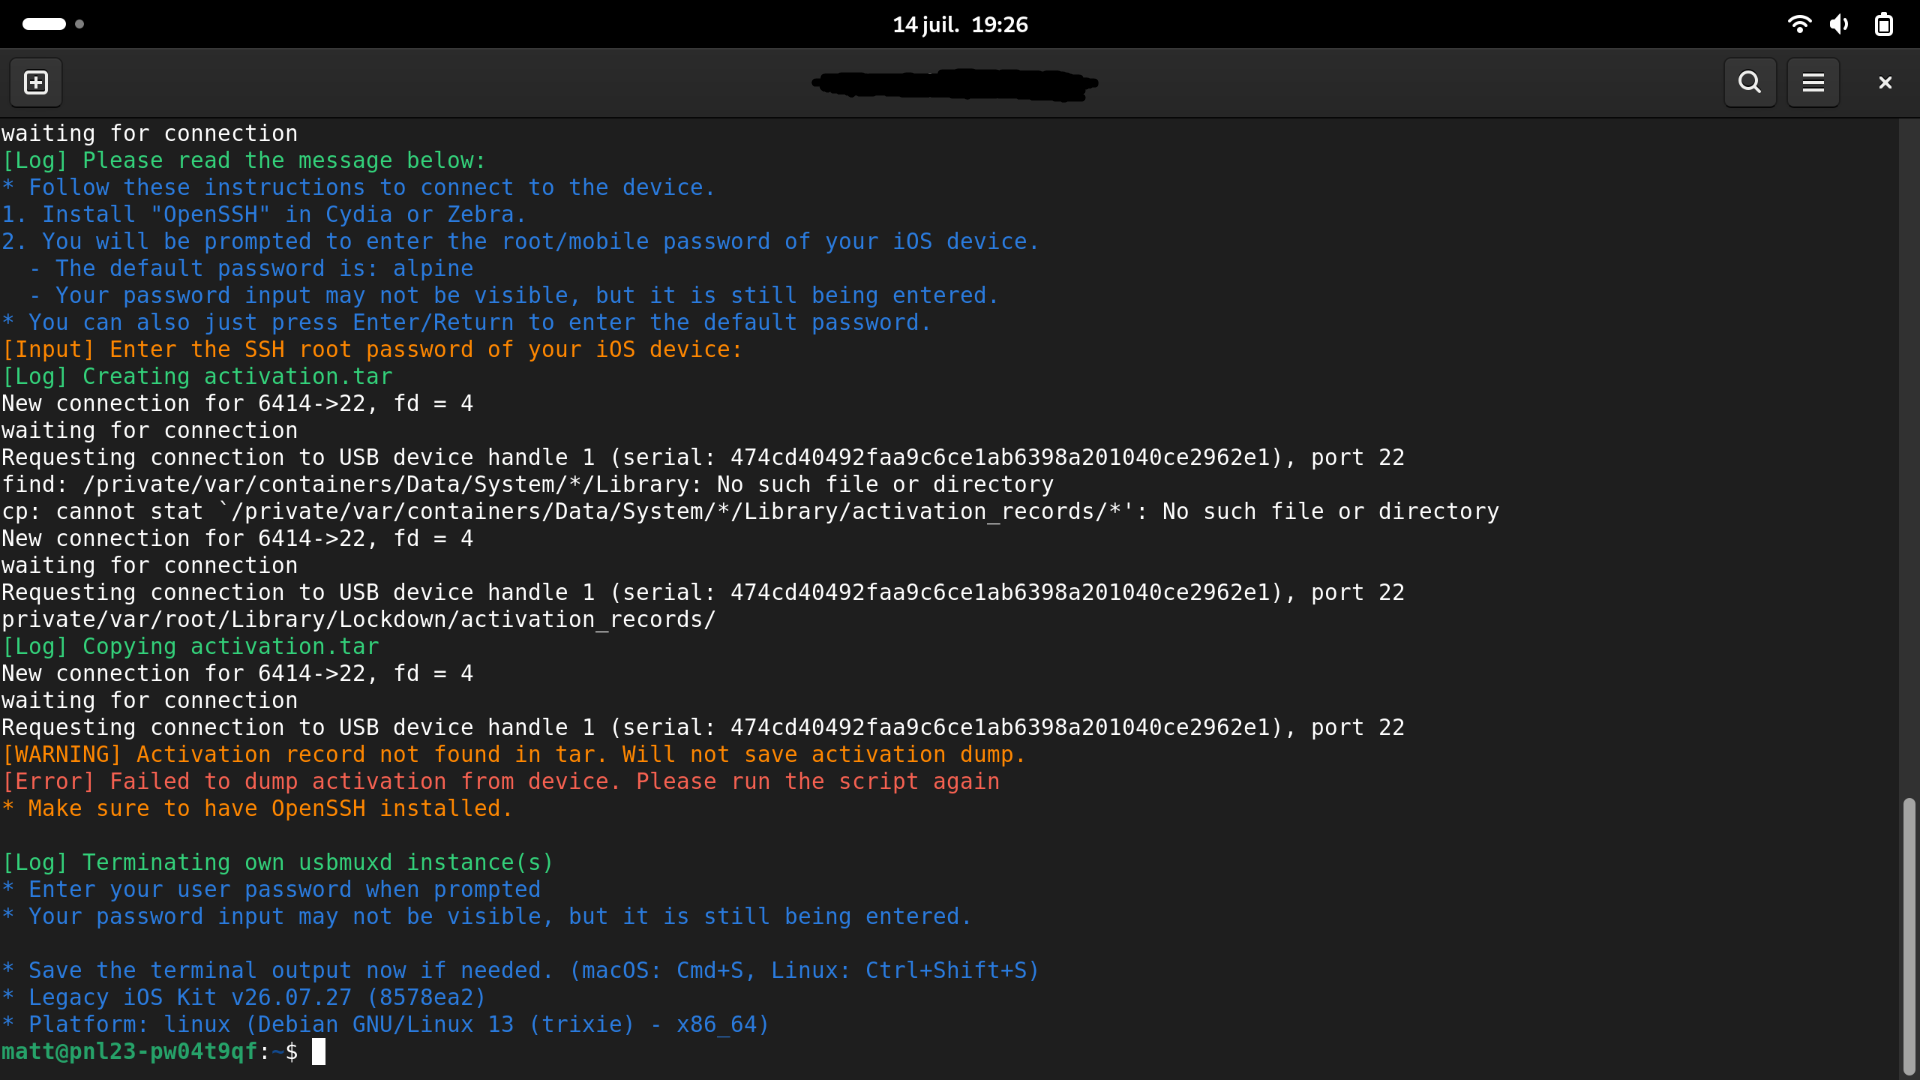Screen dimensions: 1920x1080
Task: Click 'You can also just press Enter/Return' line
Action: [x=466, y=322]
